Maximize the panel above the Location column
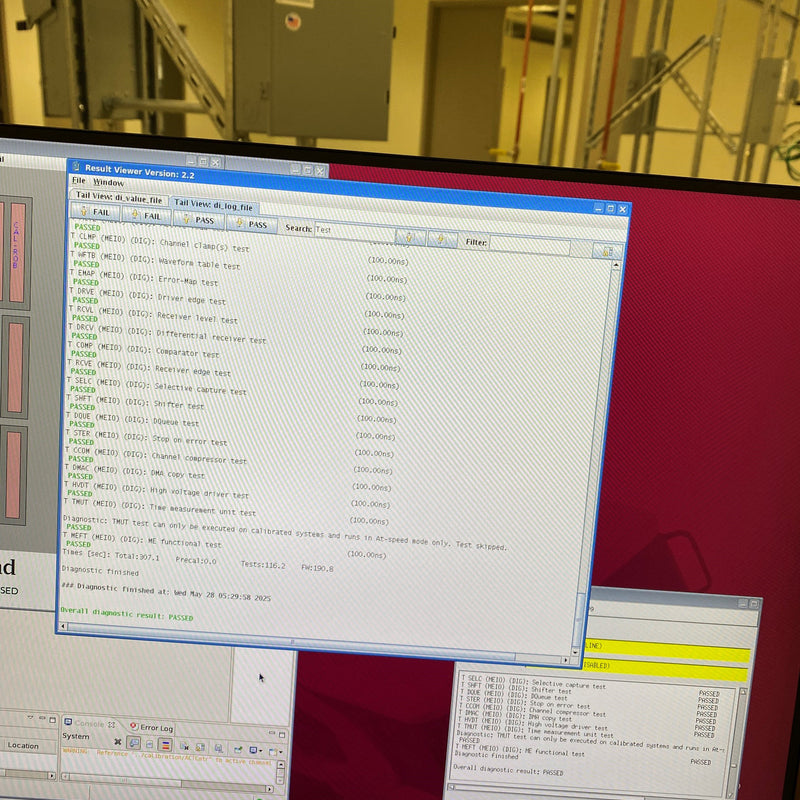The width and height of the screenshot is (800, 800). pyautogui.click(x=52, y=720)
